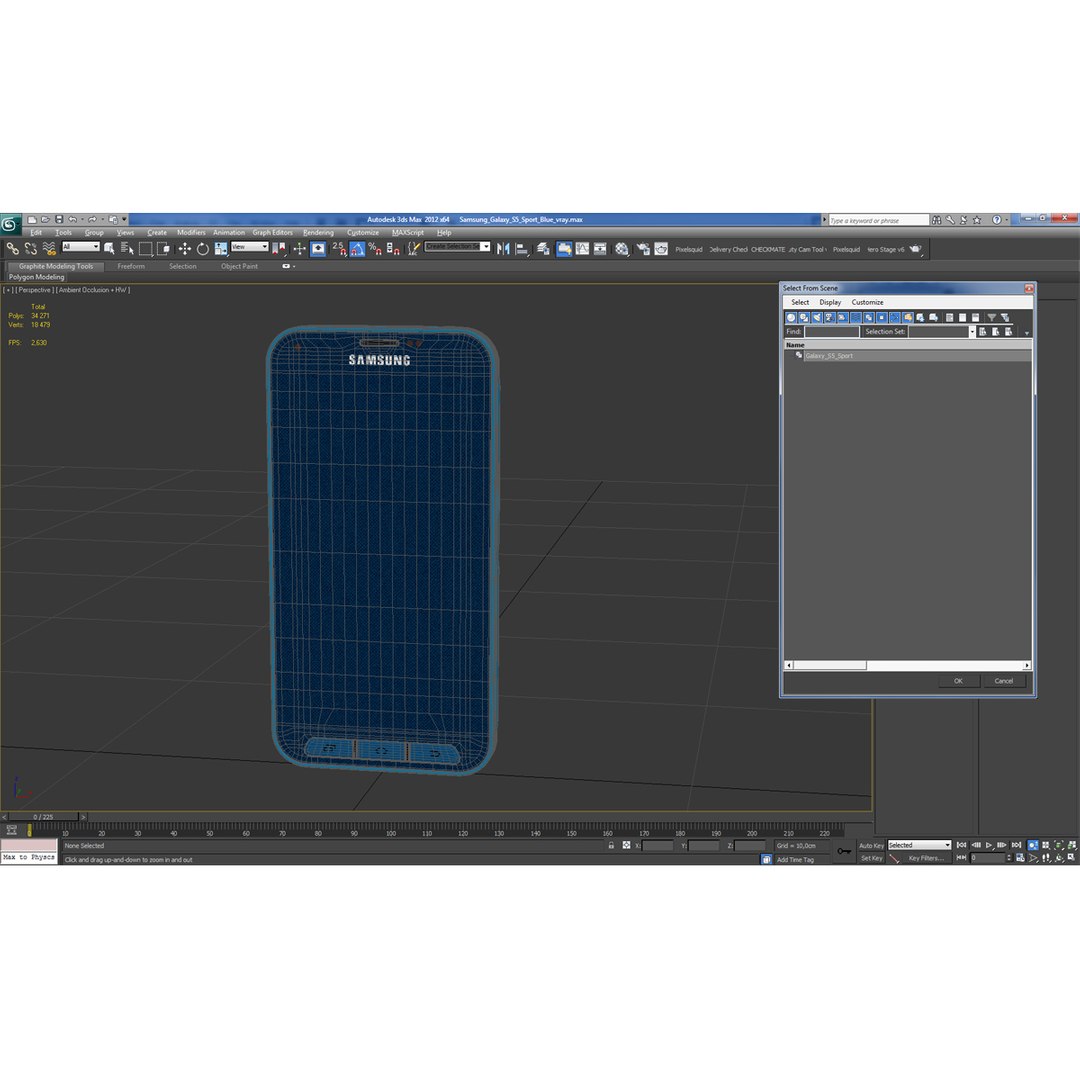Open the Graph Editors menu
The image size is (1080, 1080).
(272, 233)
